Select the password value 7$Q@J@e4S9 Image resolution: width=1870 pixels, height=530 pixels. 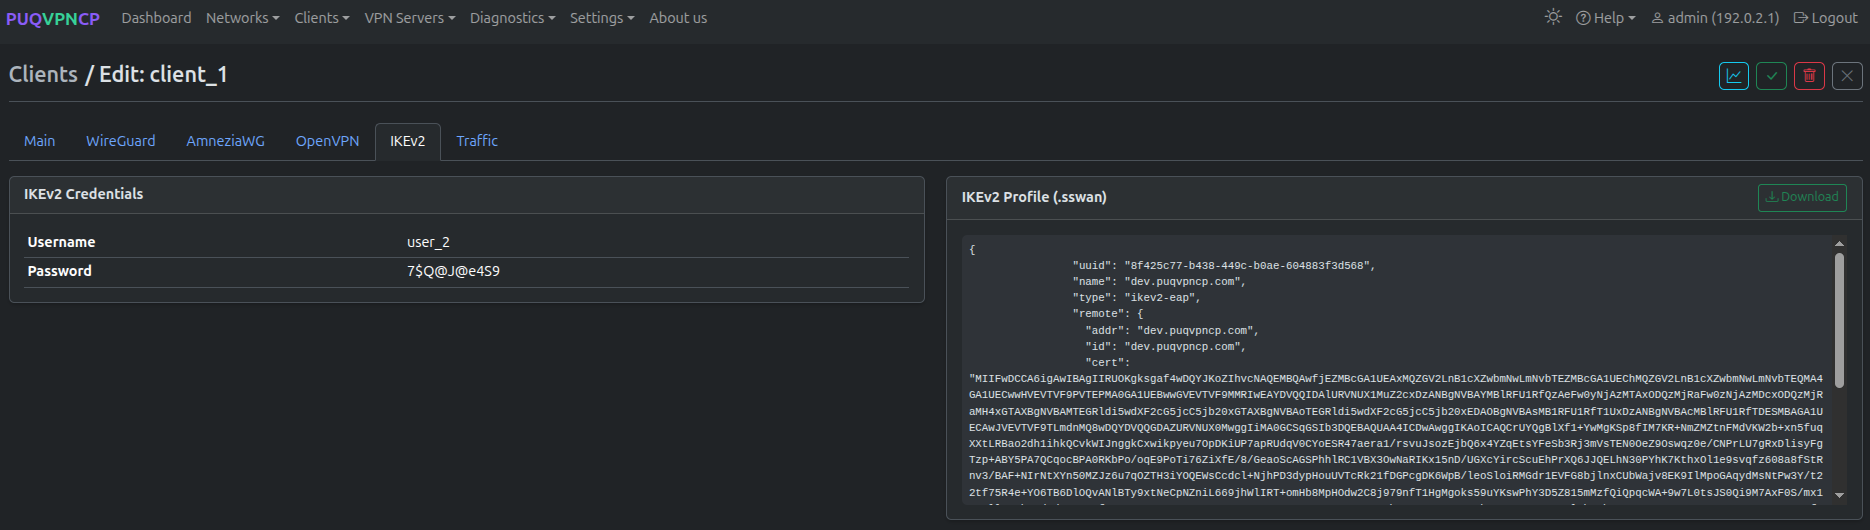(453, 271)
